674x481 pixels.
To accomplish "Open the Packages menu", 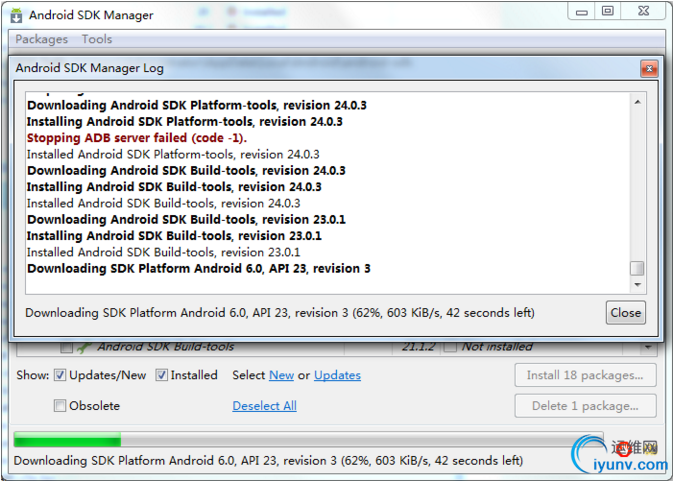I will [42, 39].
